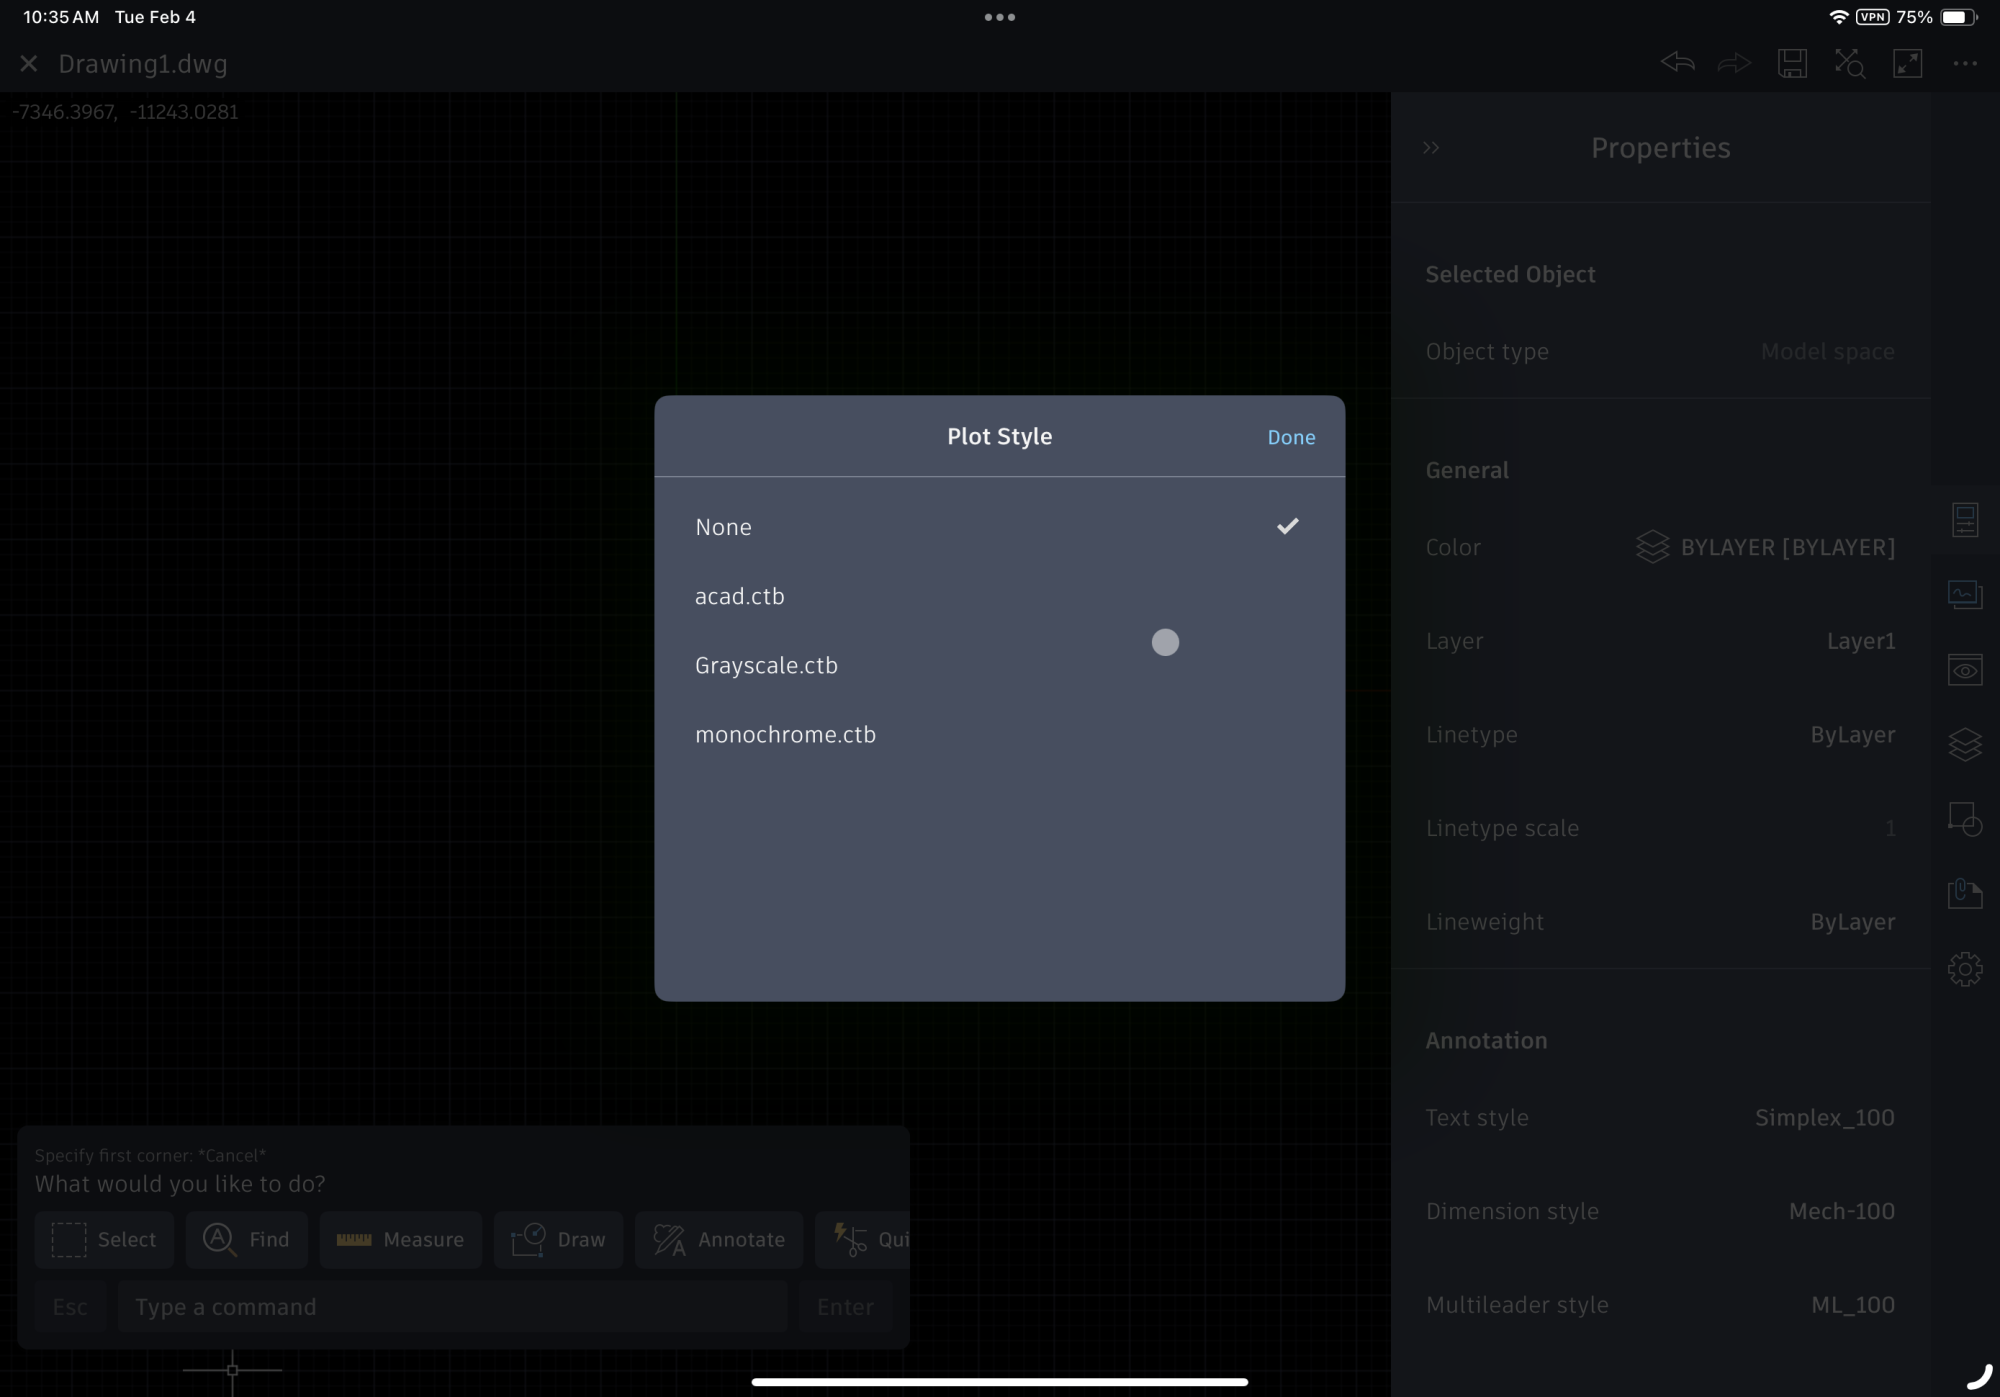Click the redo arrow icon
This screenshot has width=2000, height=1397.
(1734, 63)
